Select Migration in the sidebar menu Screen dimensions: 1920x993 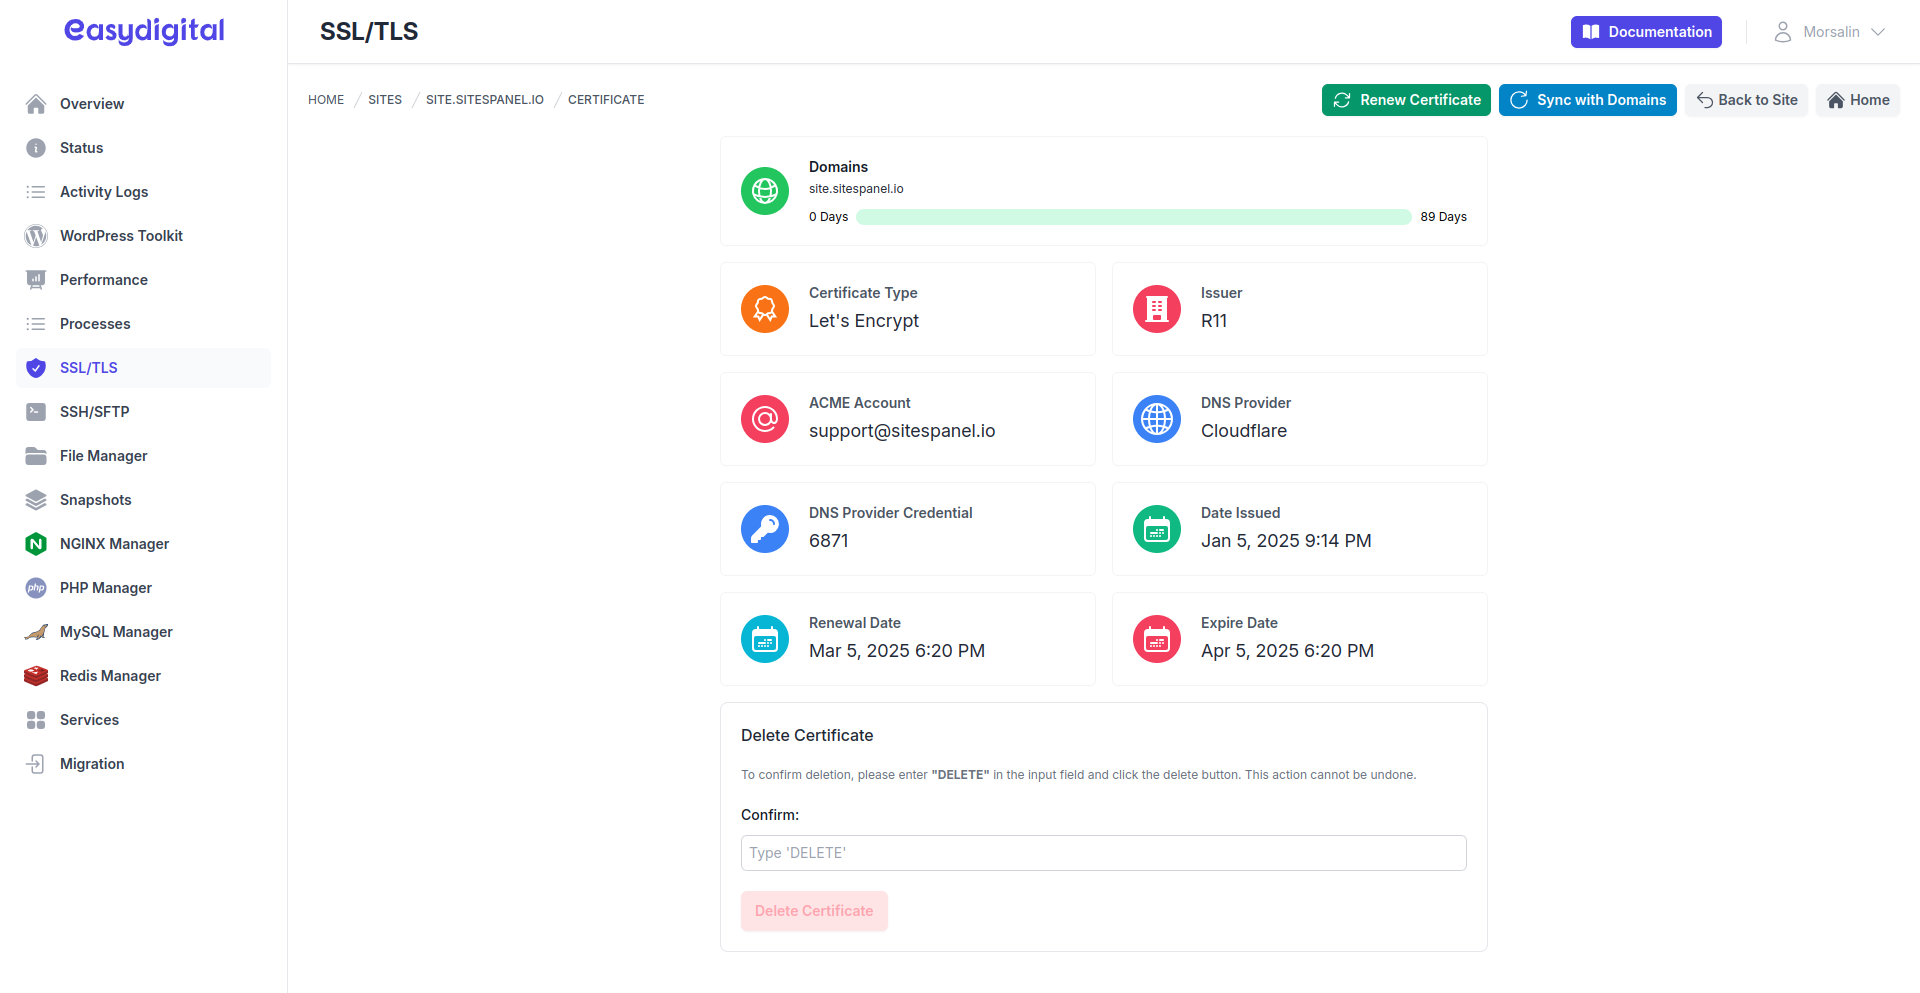tap(92, 764)
